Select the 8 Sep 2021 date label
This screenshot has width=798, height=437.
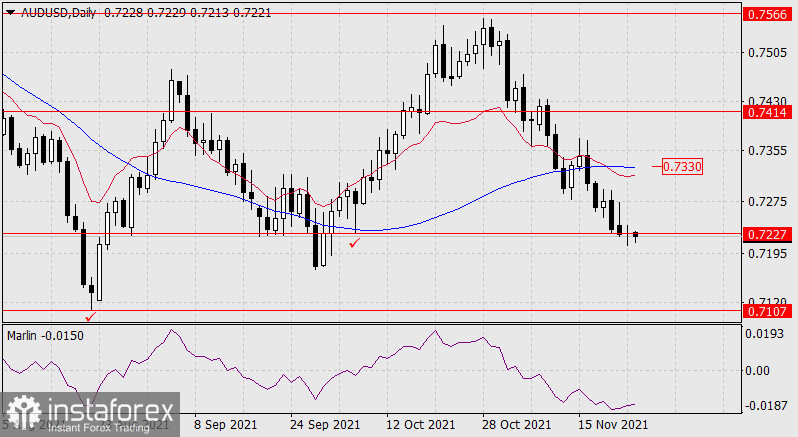(225, 425)
